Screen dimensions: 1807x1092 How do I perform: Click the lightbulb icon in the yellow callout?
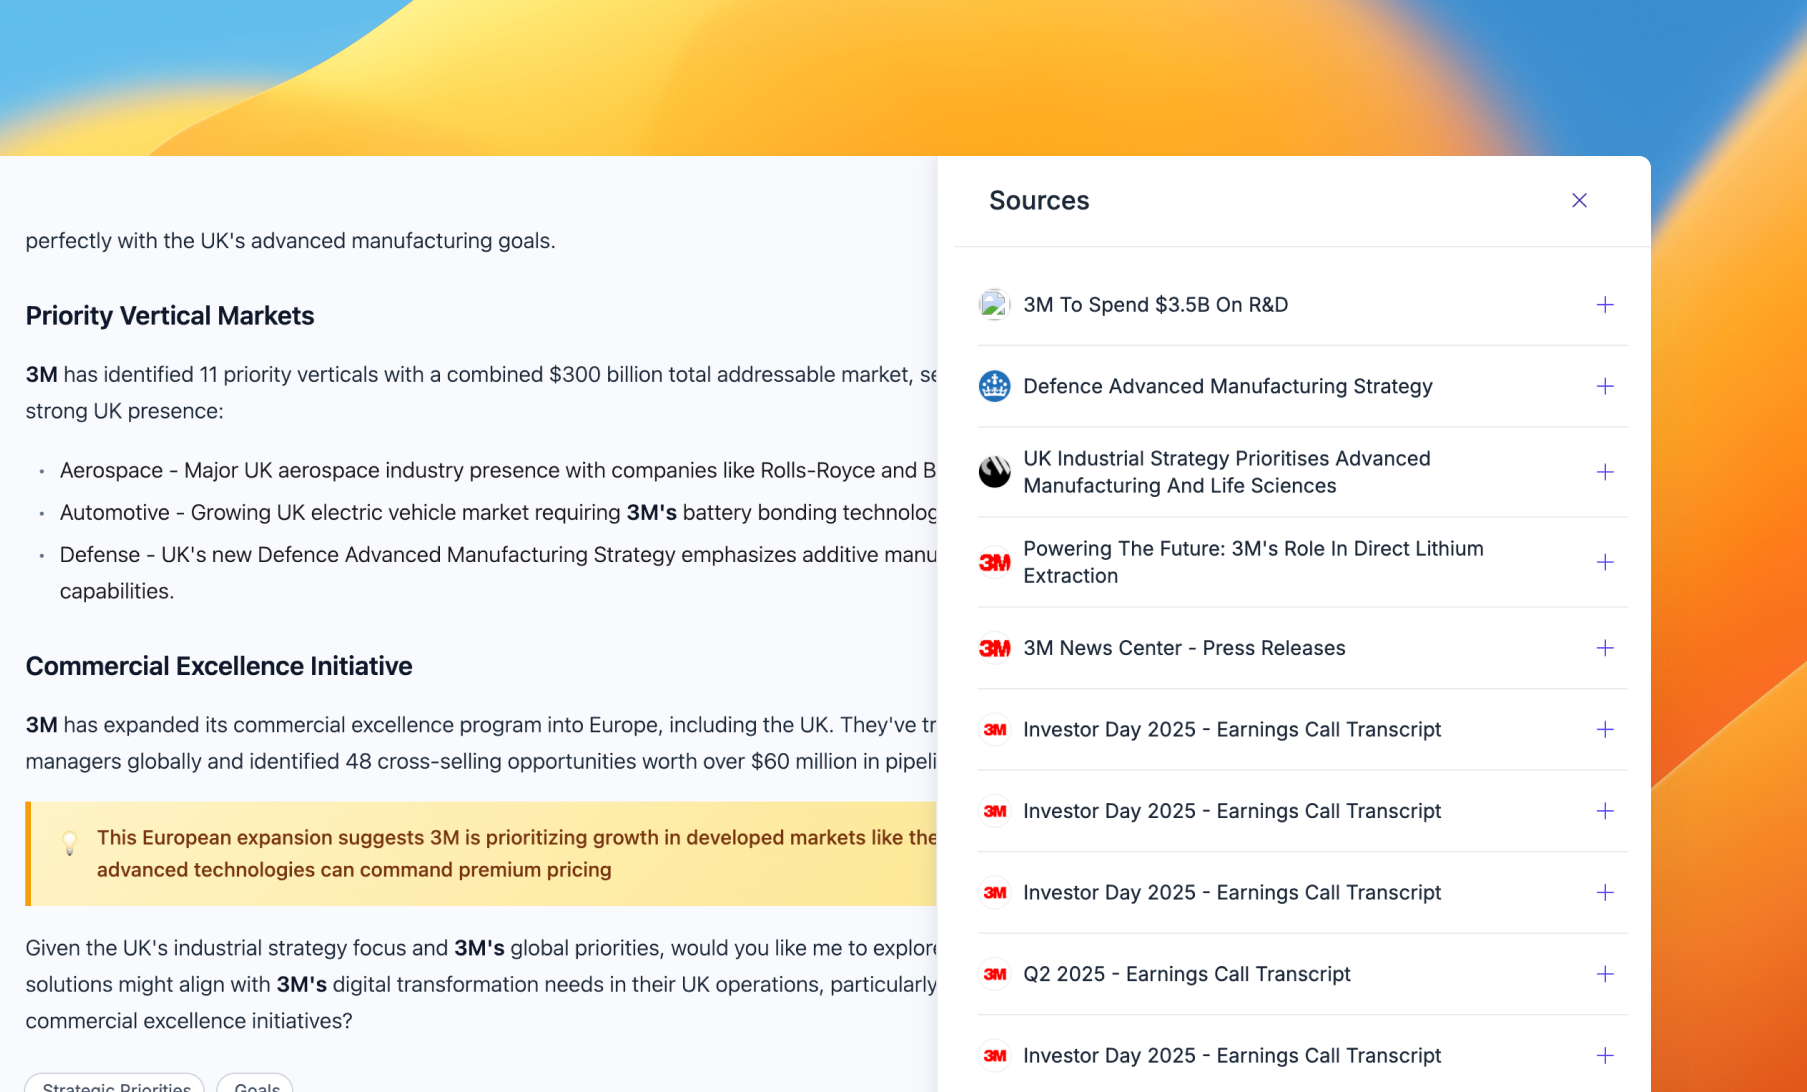coord(70,843)
